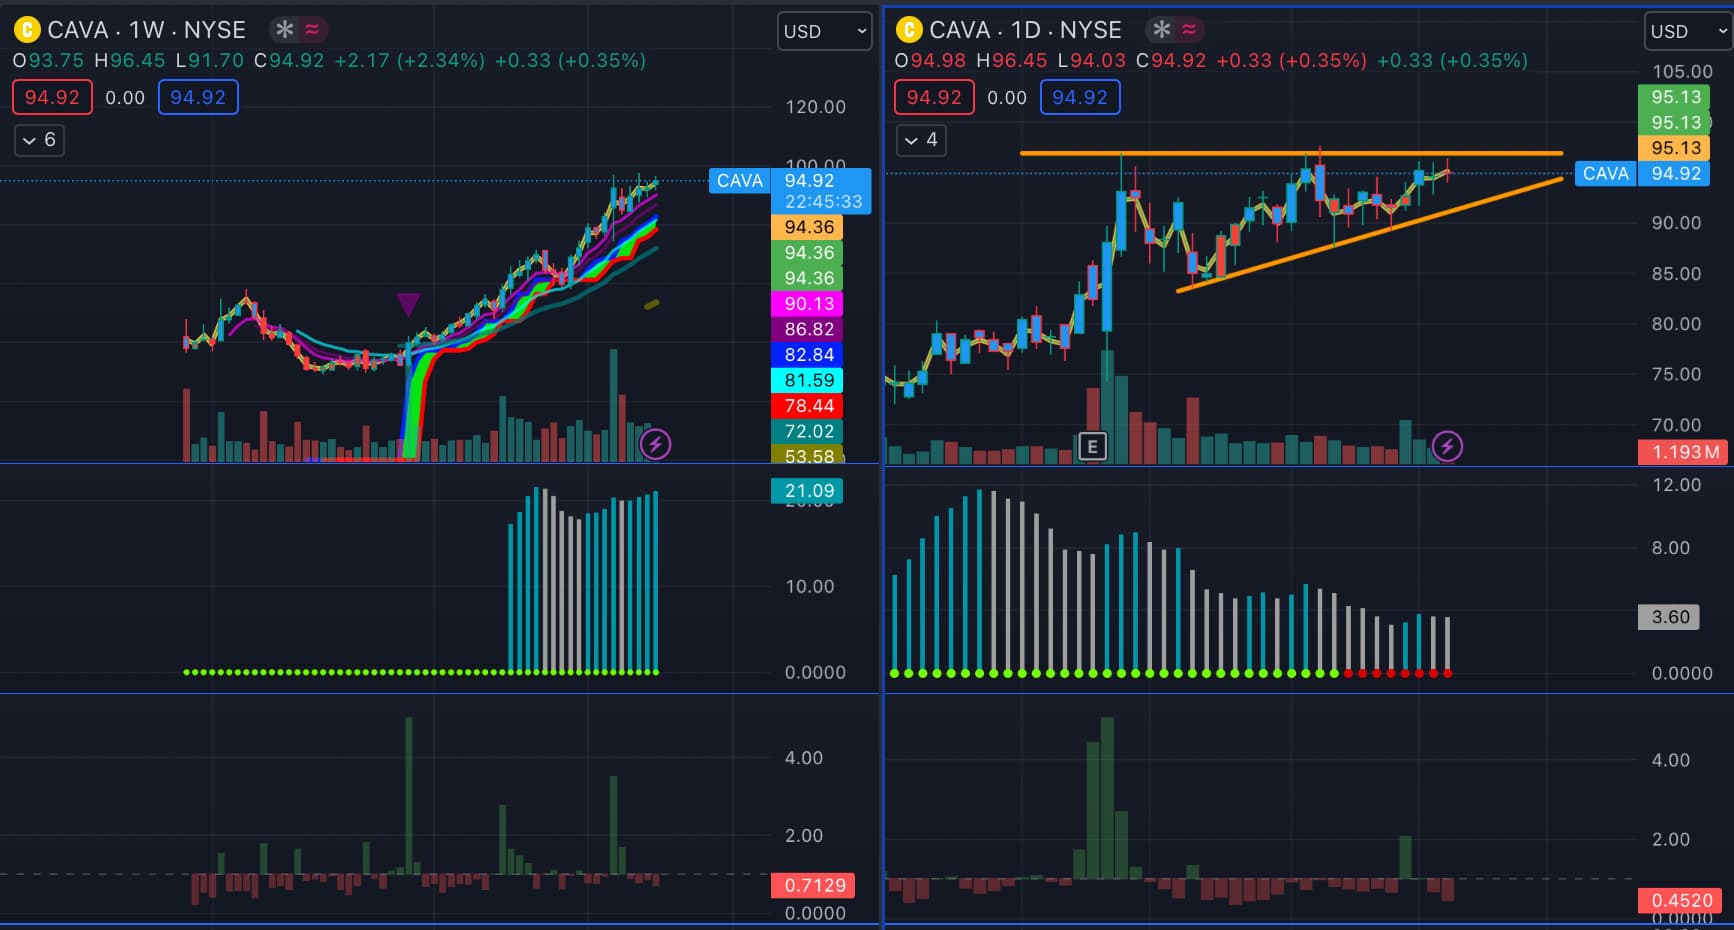Image resolution: width=1734 pixels, height=930 pixels.
Task: Click the red 78.44 price label
Action: pos(808,406)
